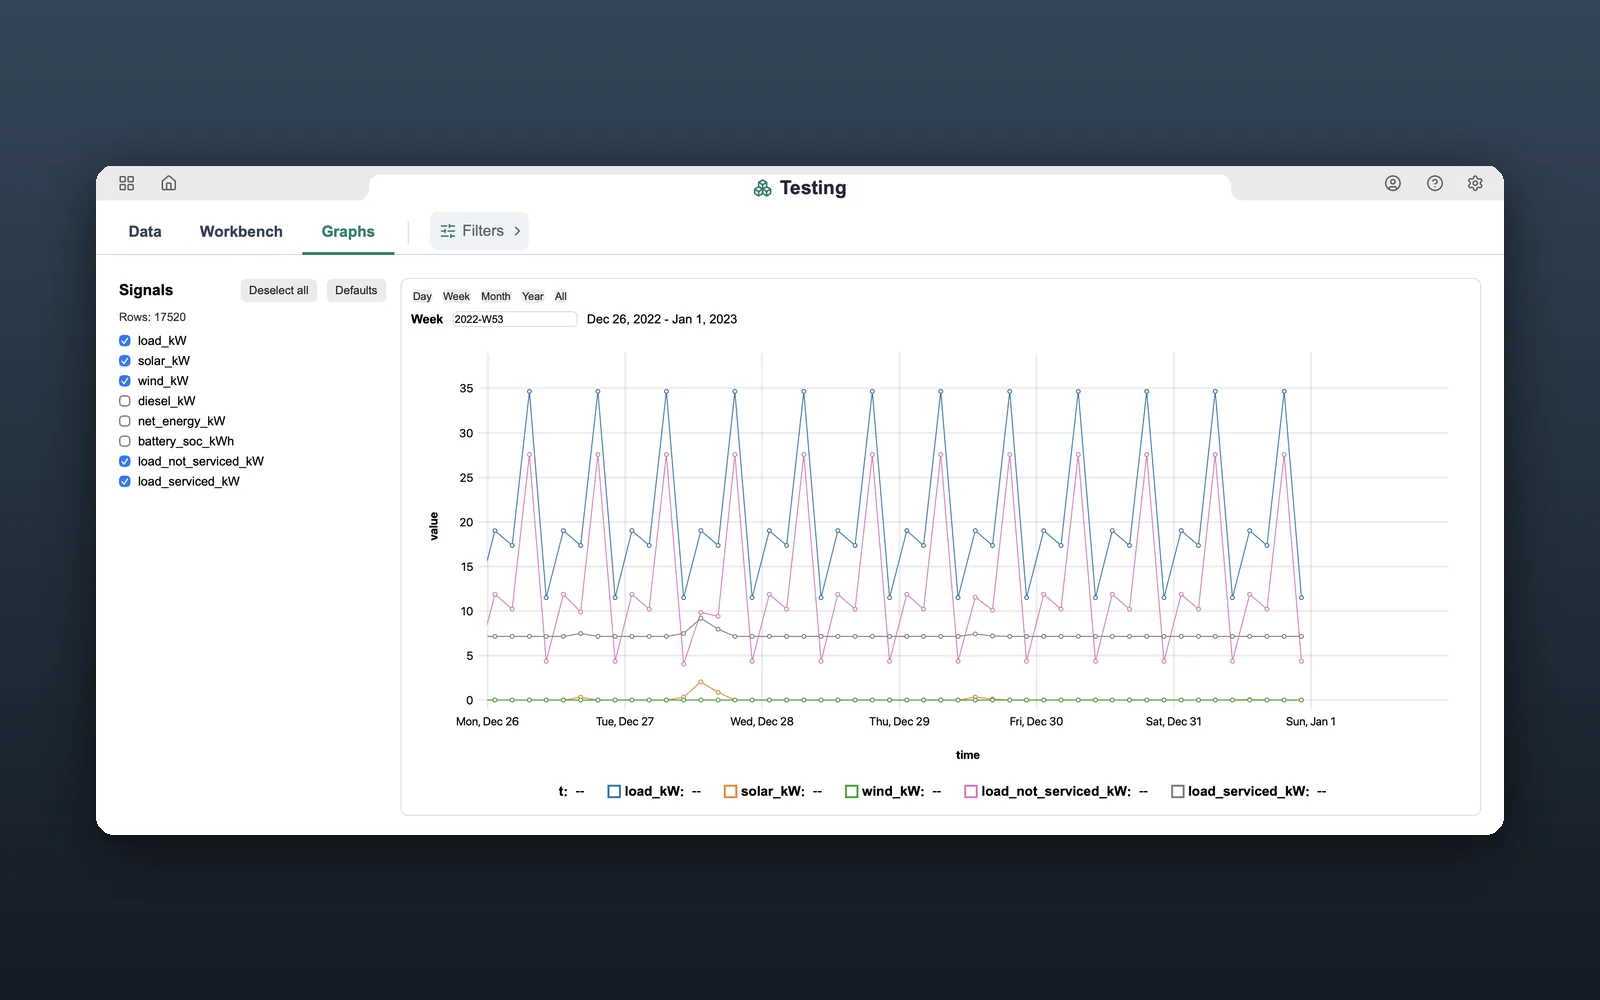Open the apps grid icon
Image resolution: width=1600 pixels, height=1000 pixels.
pyautogui.click(x=126, y=183)
